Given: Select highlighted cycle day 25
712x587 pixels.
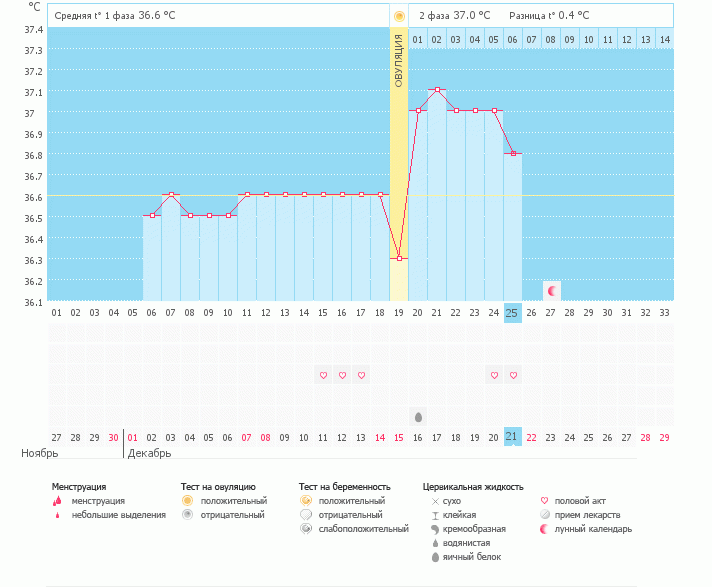Looking at the screenshot, I should click(x=512, y=313).
